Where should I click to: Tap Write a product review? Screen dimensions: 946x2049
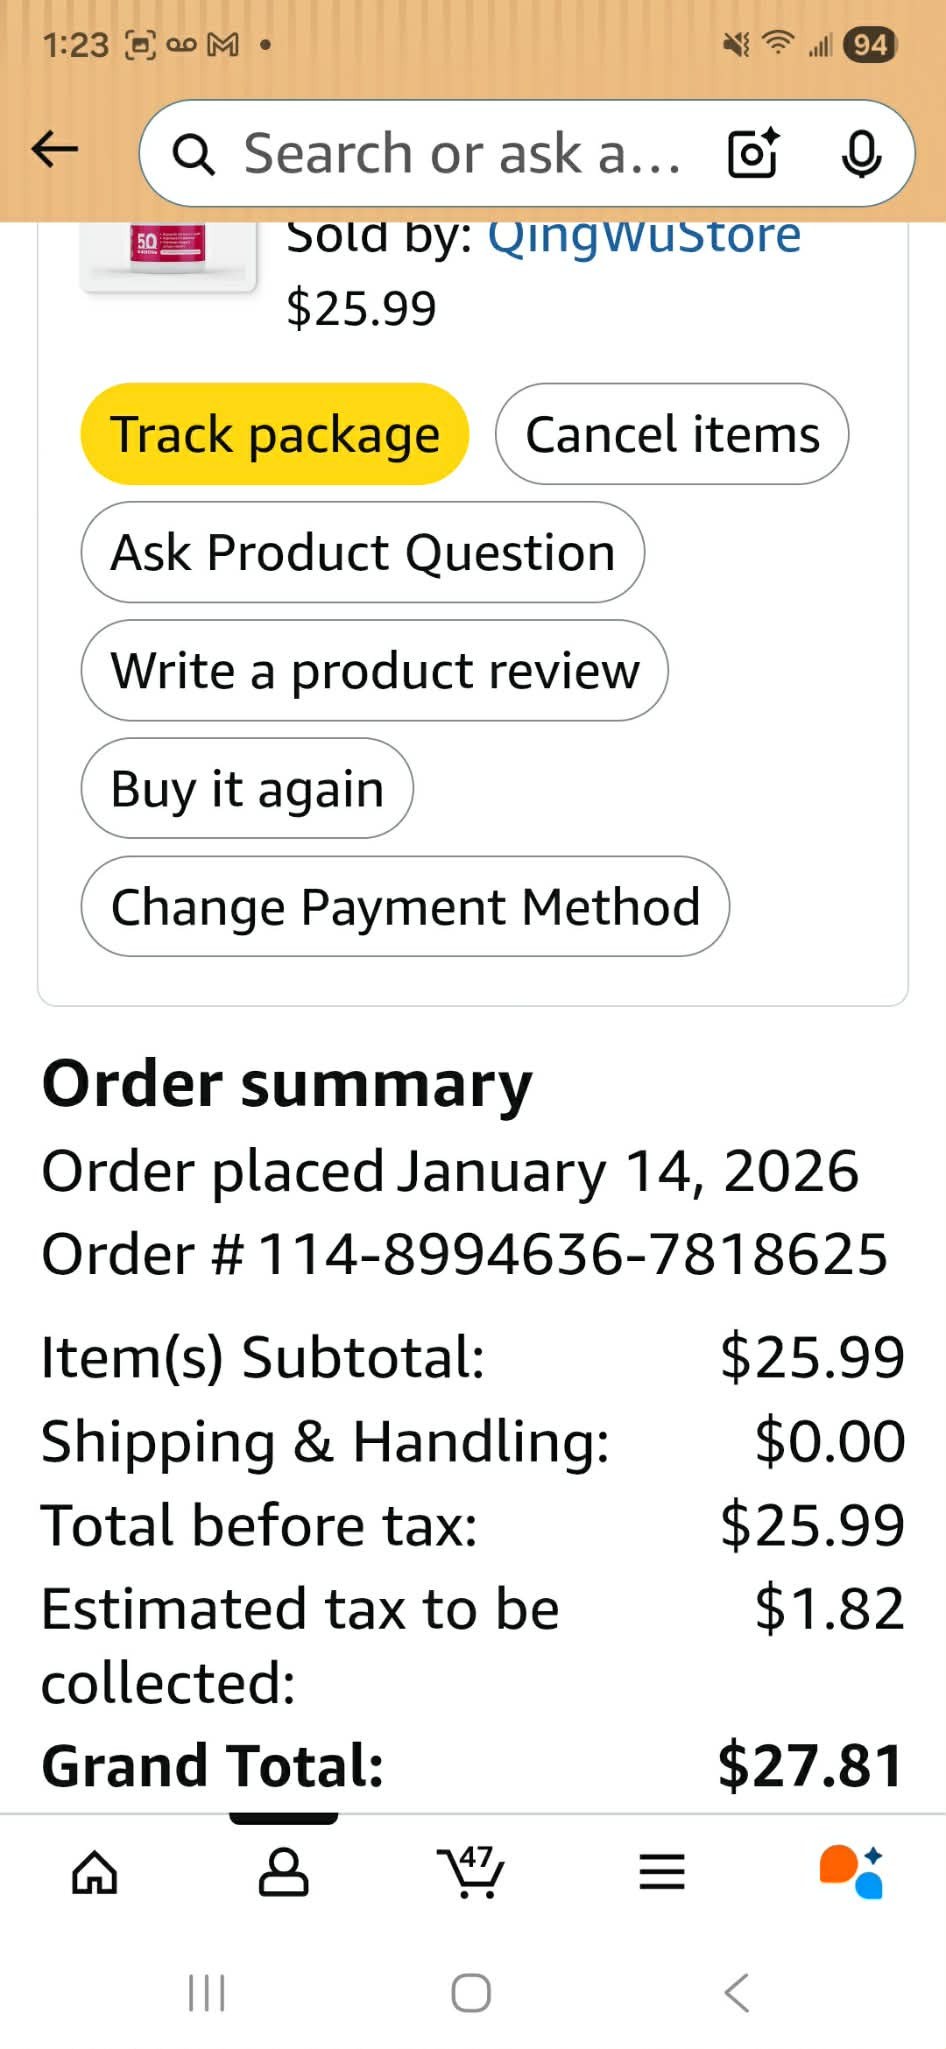[x=374, y=670]
